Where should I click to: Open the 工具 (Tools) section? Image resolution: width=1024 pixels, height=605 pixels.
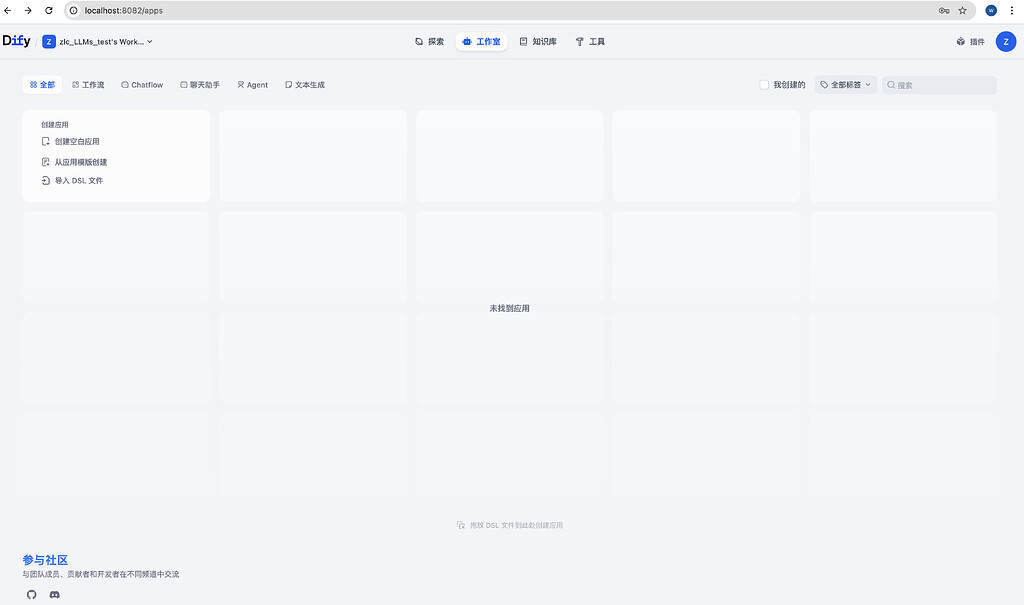point(590,41)
